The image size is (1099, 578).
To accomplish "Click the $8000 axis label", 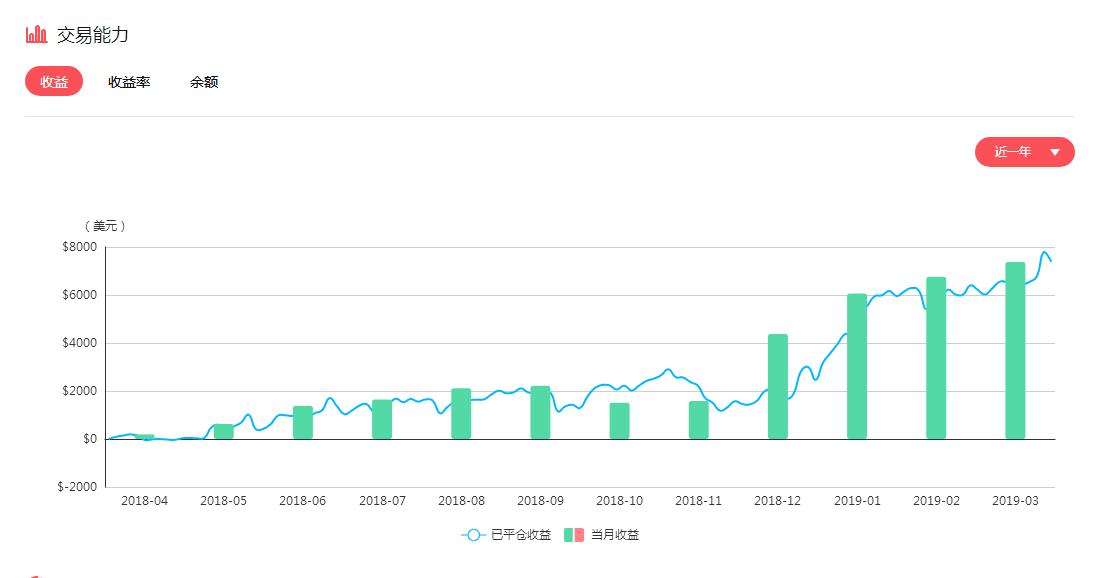I will click(x=80, y=247).
